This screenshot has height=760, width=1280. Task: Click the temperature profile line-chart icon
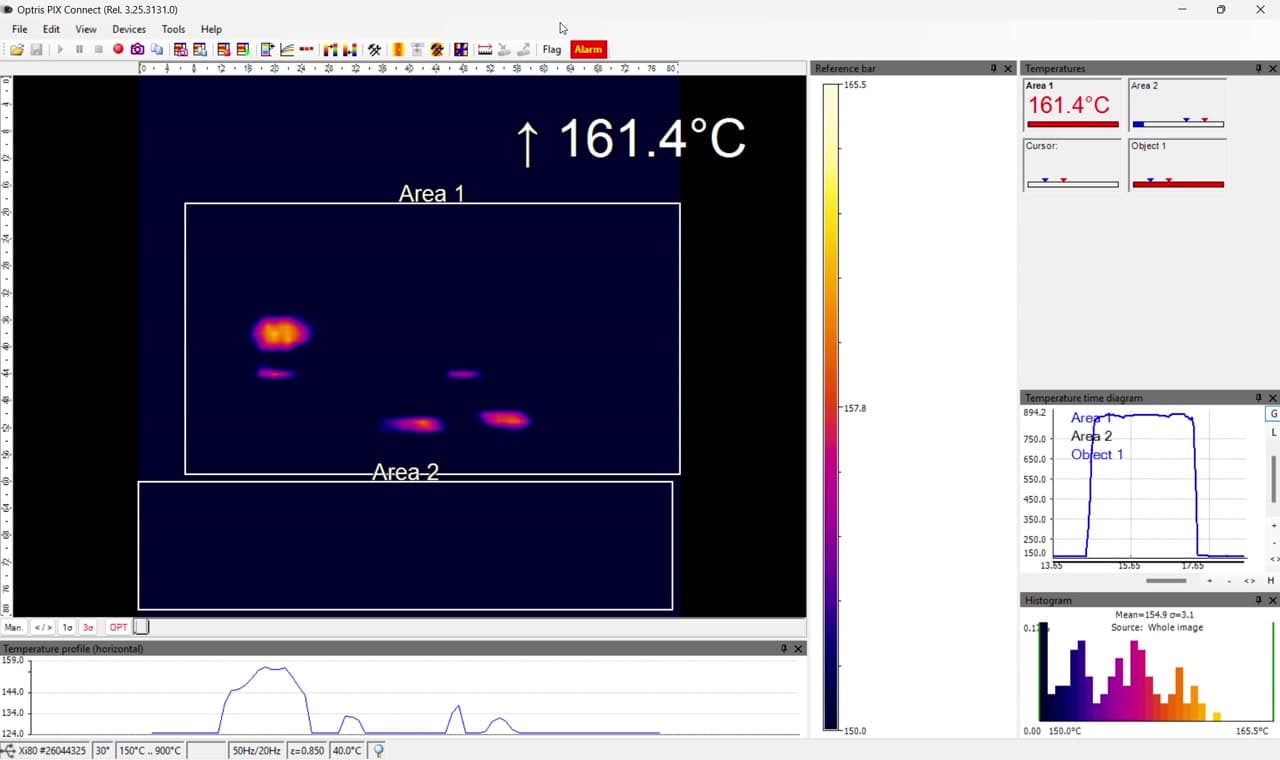[287, 49]
